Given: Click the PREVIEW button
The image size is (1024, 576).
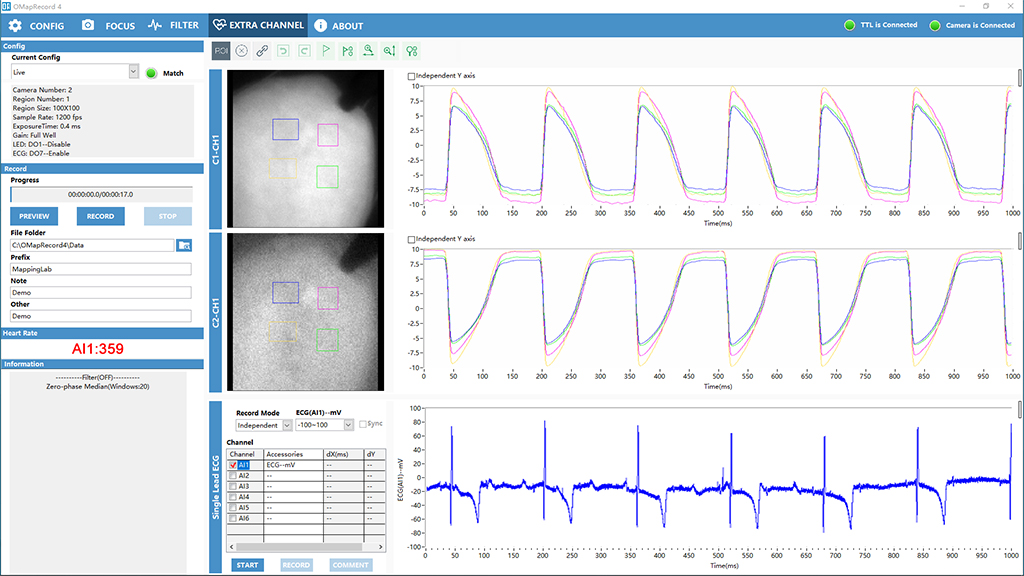Looking at the screenshot, I should tap(34, 216).
